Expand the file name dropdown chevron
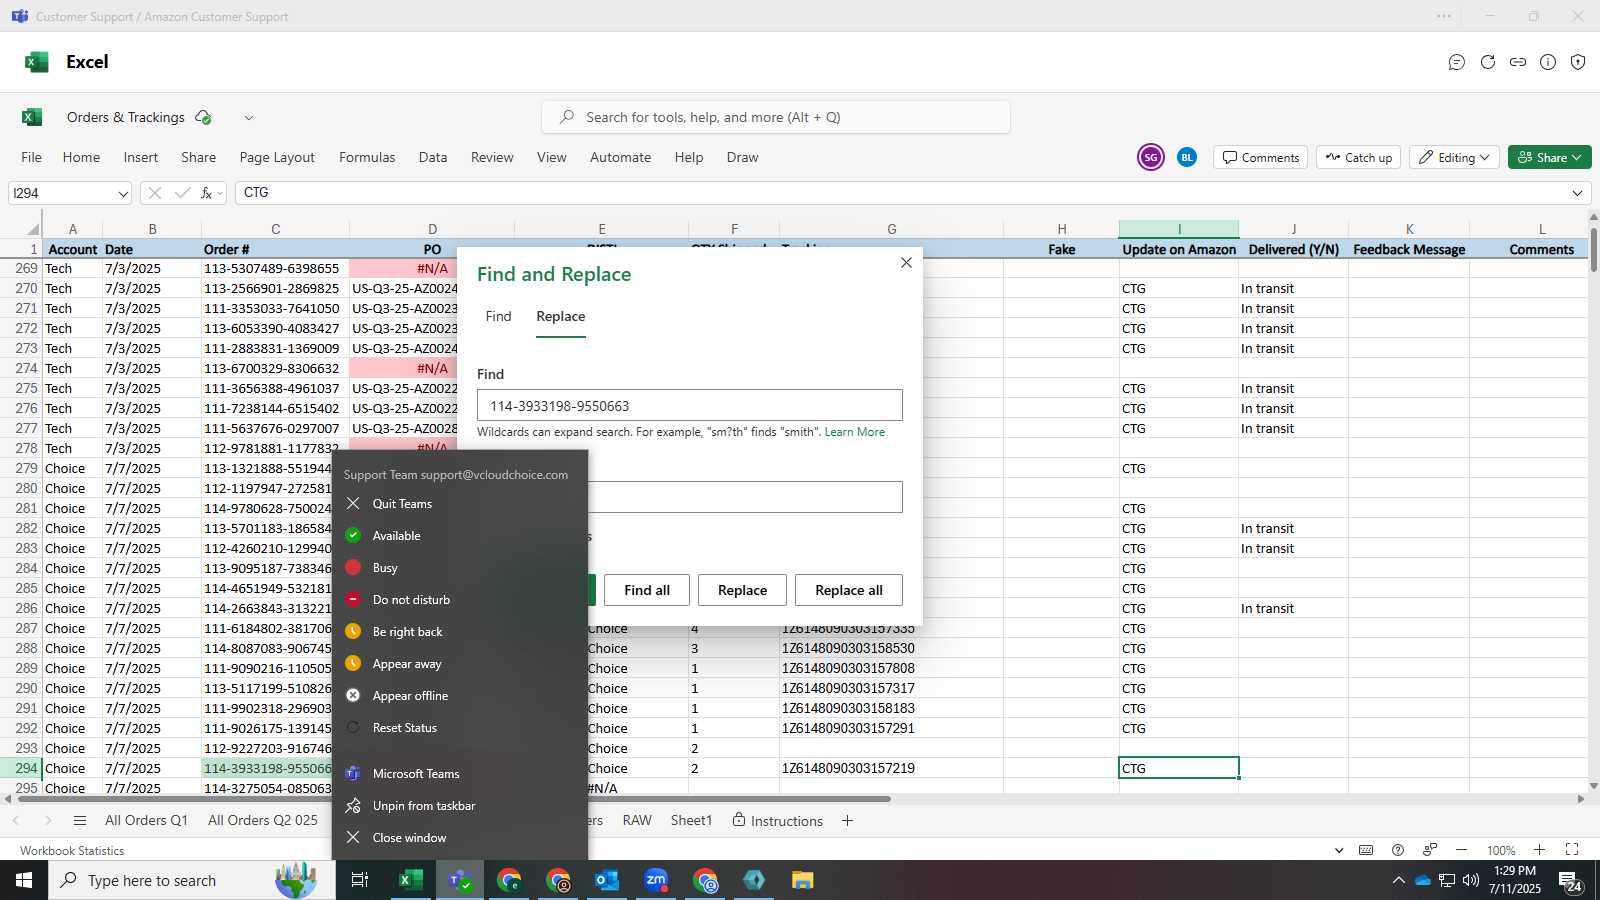Viewport: 1600px width, 900px height. [249, 118]
